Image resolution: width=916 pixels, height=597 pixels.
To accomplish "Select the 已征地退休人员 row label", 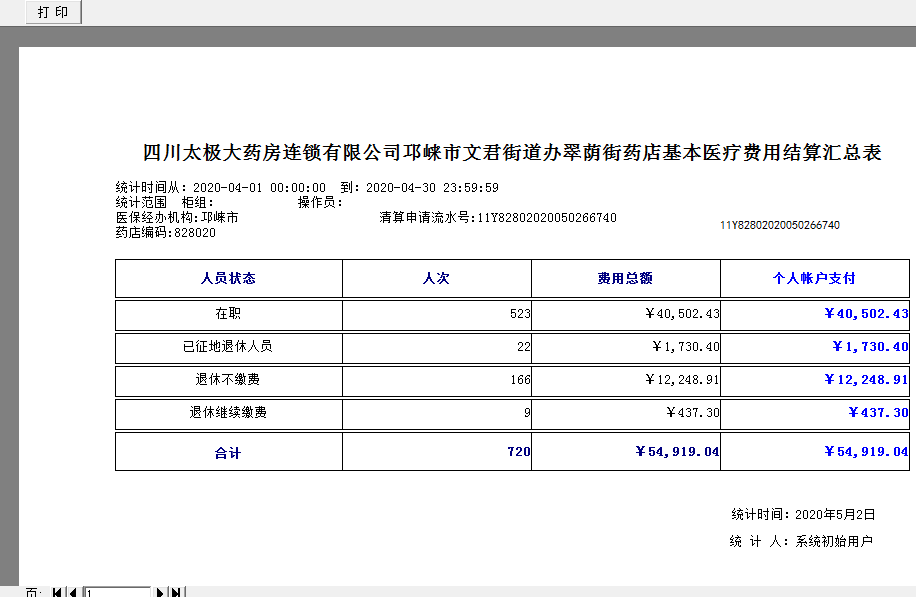I will [228, 346].
